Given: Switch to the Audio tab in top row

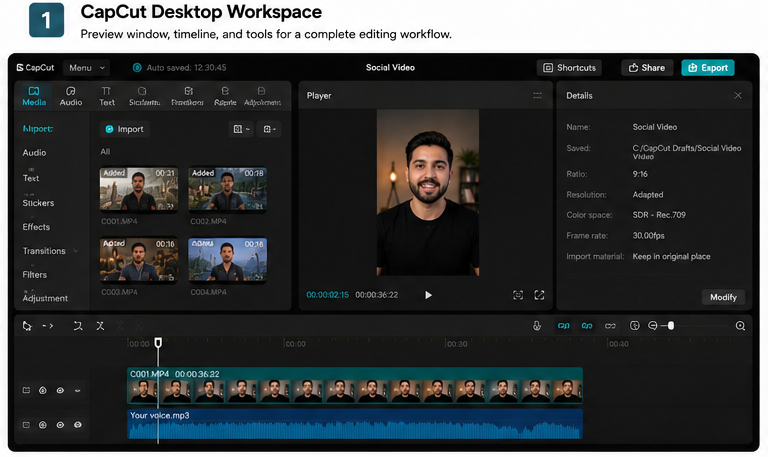Looking at the screenshot, I should 71,96.
